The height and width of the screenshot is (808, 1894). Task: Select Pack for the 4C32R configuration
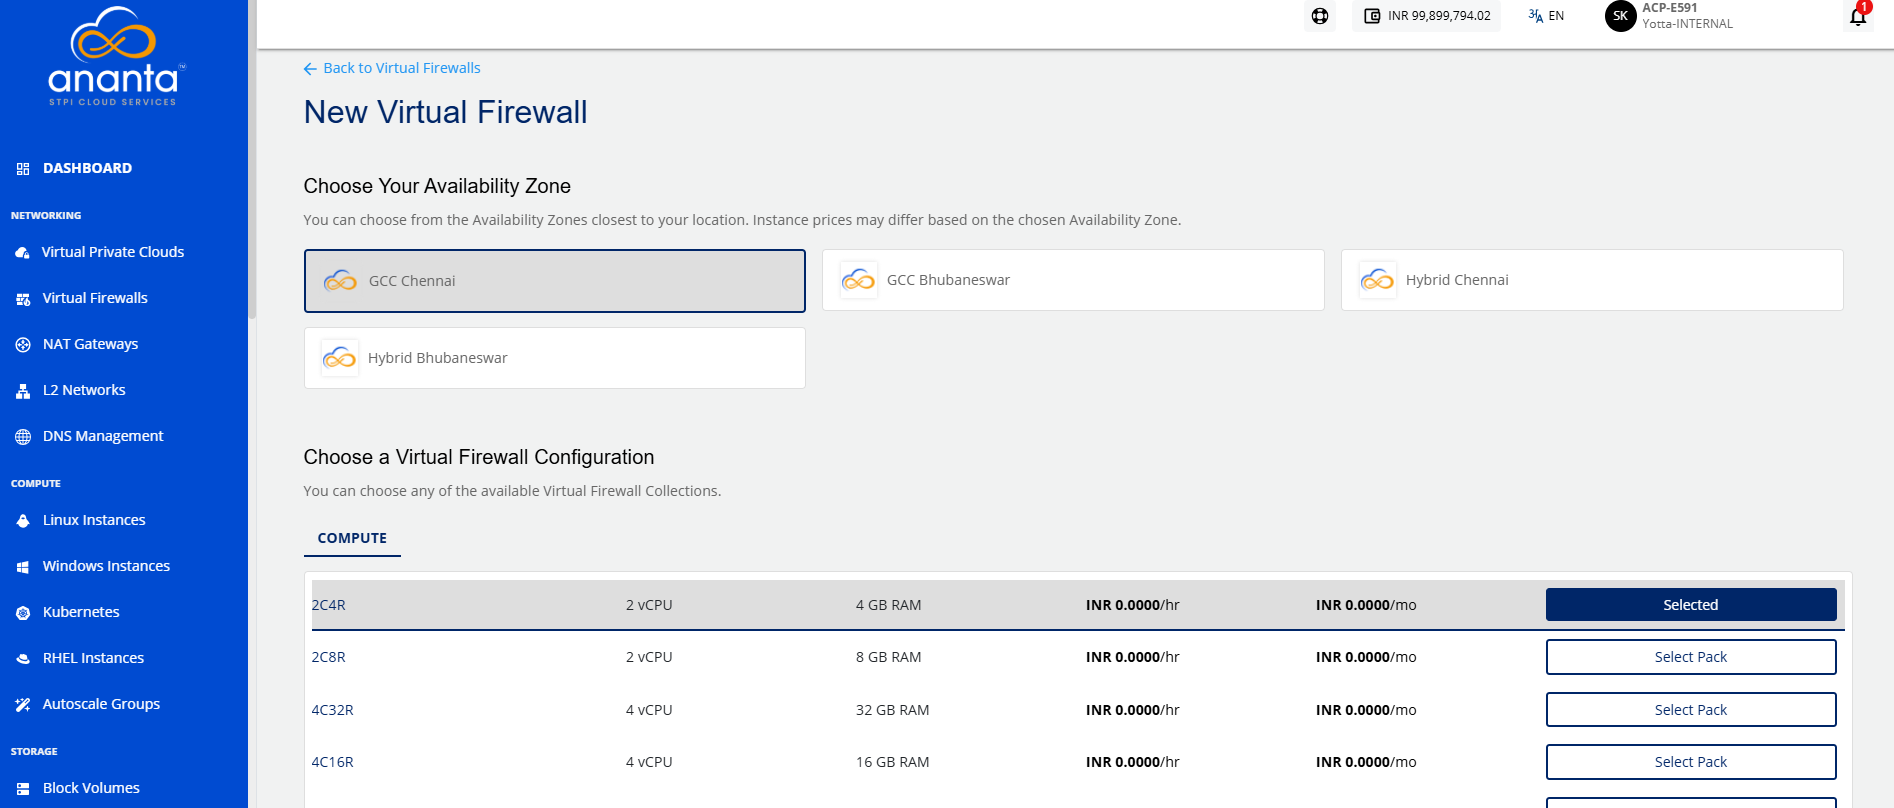pos(1691,710)
